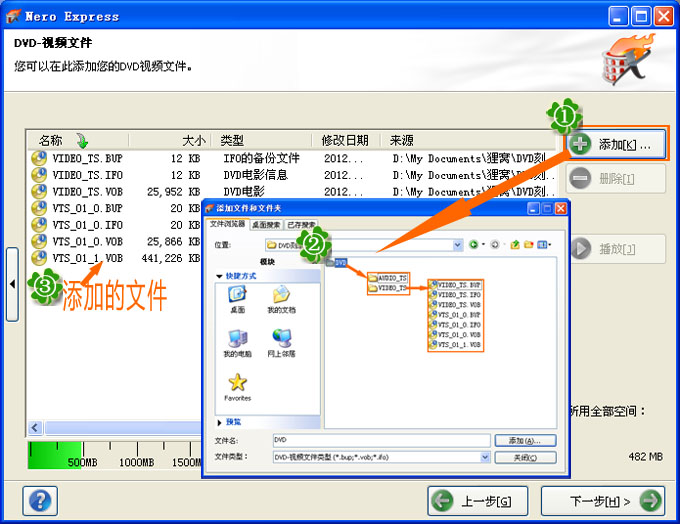Select the VIDEO_TS folder in dialog
This screenshot has height=524, width=680.
point(388,288)
